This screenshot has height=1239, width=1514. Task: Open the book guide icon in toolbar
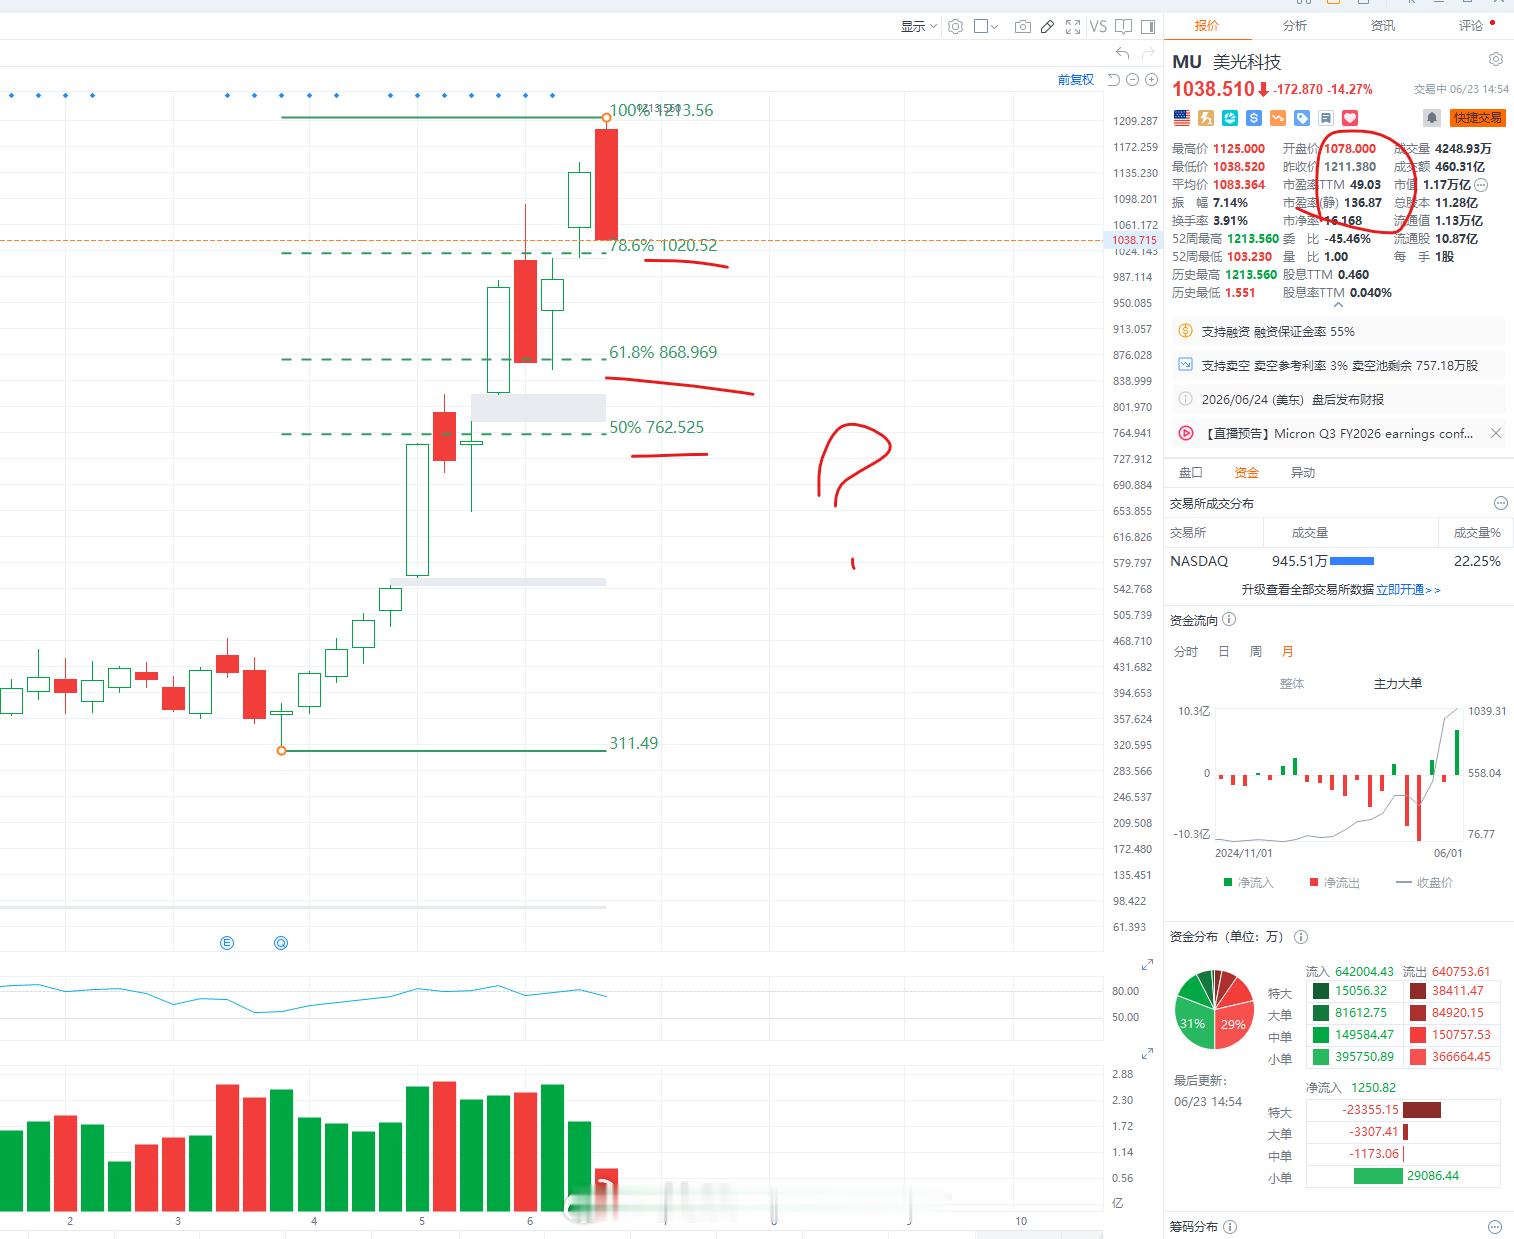coord(1124,27)
